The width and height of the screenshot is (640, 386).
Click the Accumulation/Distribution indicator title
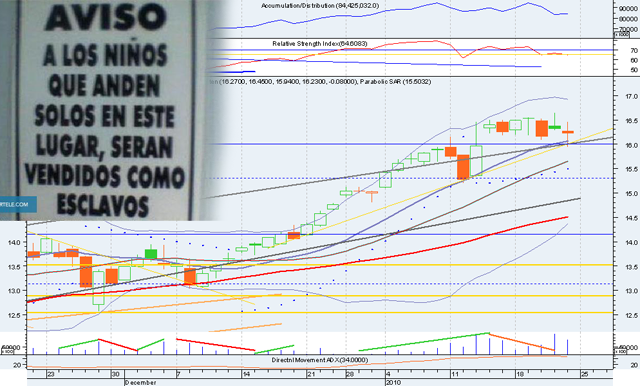(320, 6)
